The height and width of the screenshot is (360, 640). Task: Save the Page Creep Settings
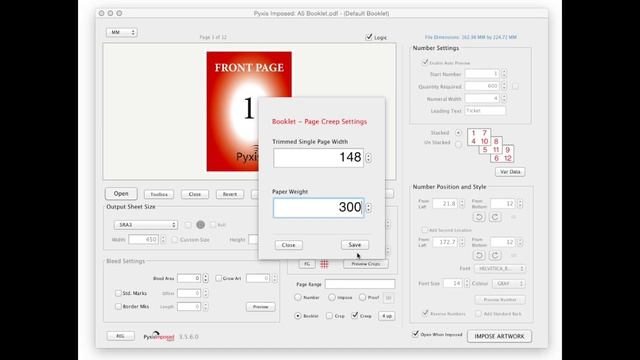355,245
